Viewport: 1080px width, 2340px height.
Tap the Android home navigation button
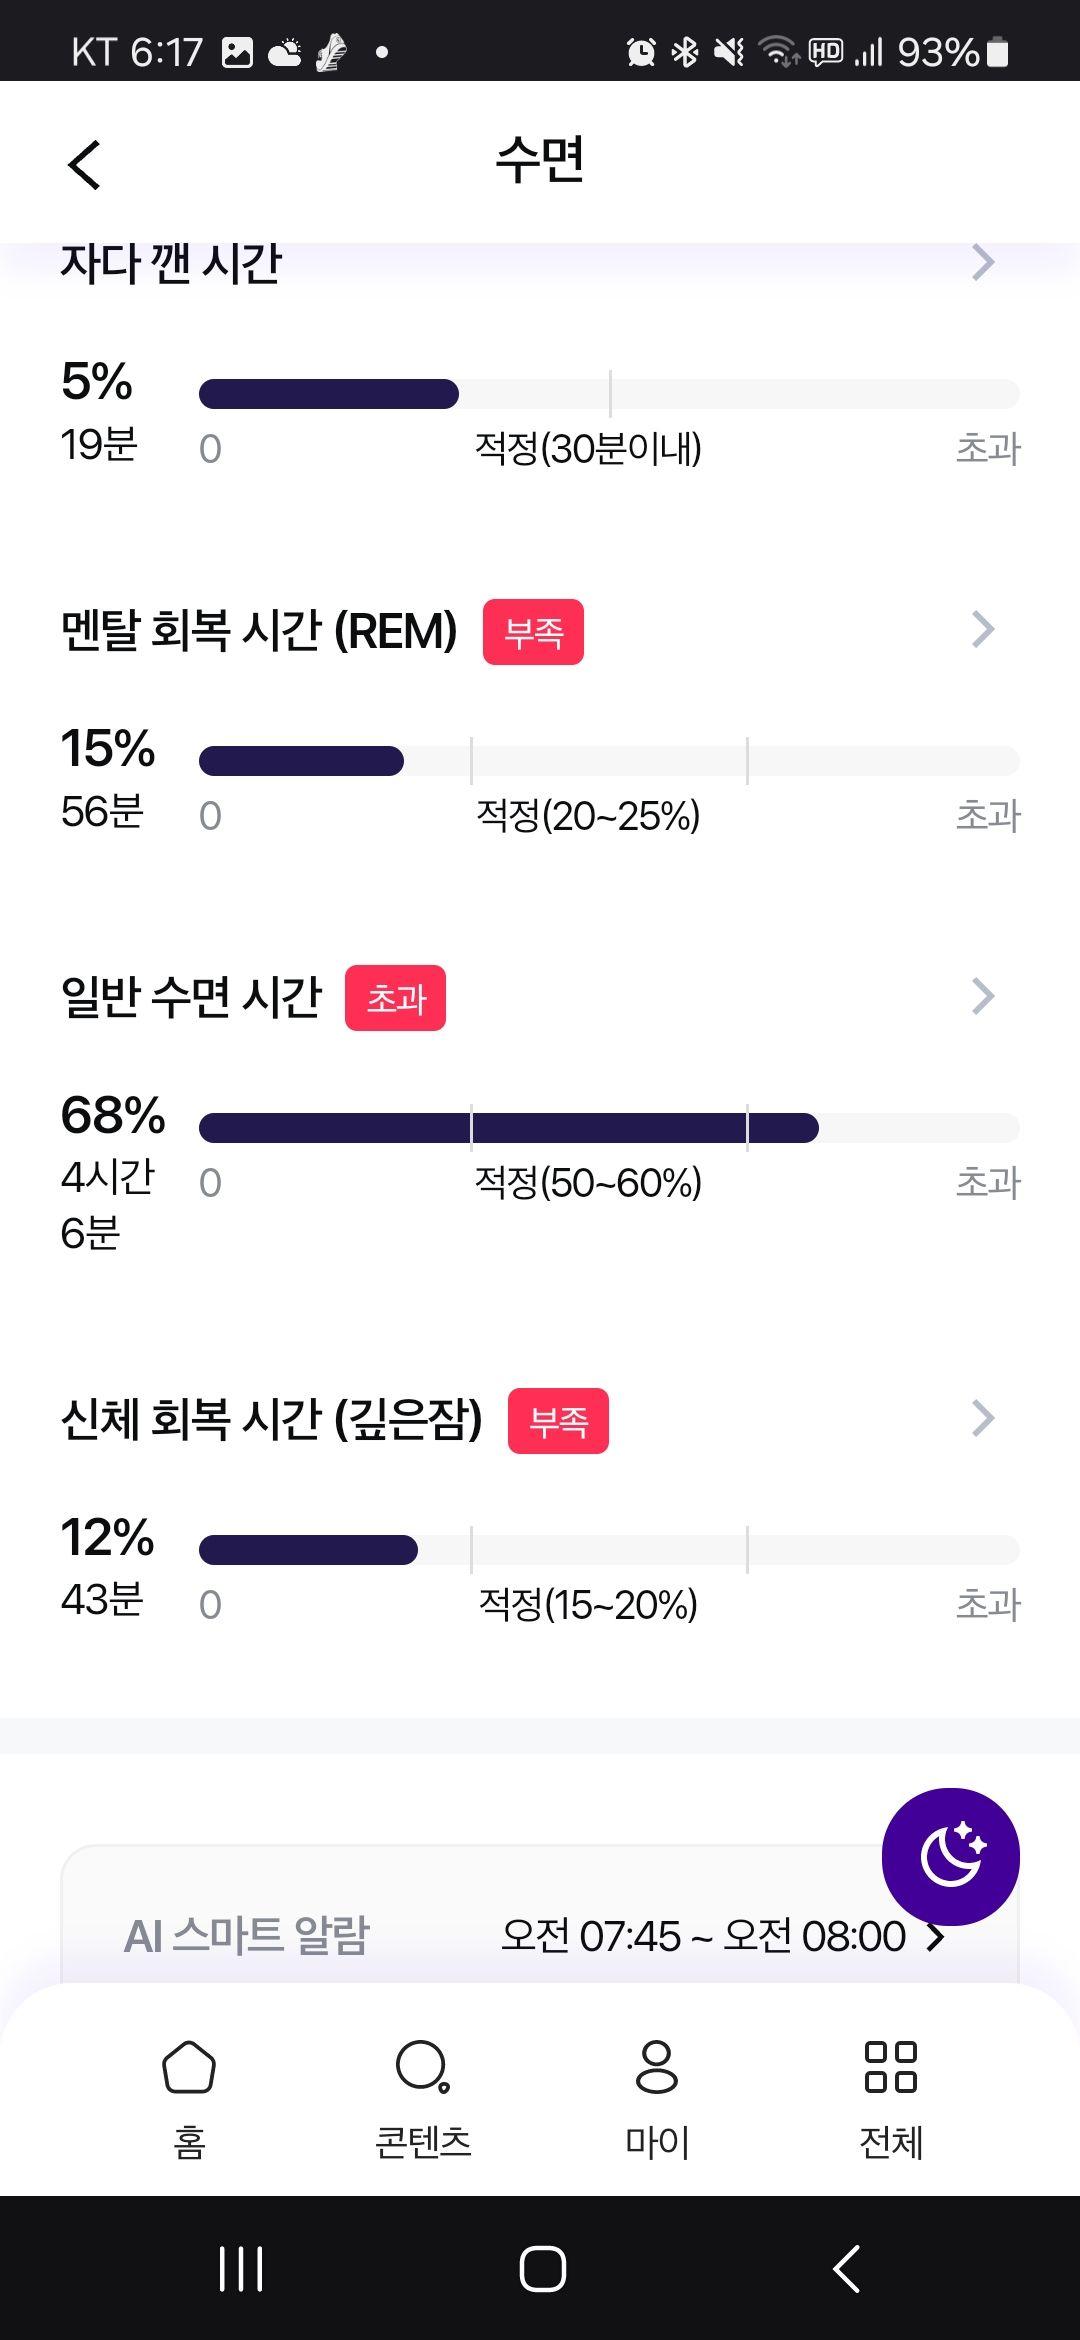coord(542,2268)
